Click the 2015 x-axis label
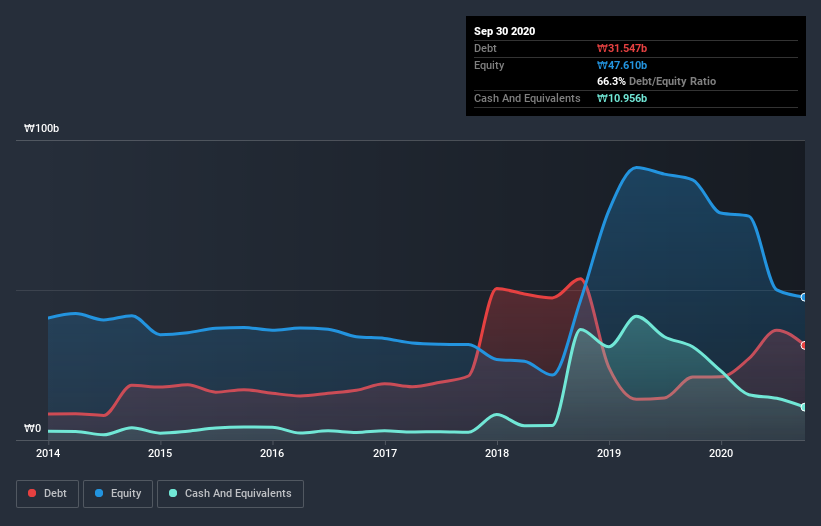Viewport: 821px width, 526px height. [160, 453]
